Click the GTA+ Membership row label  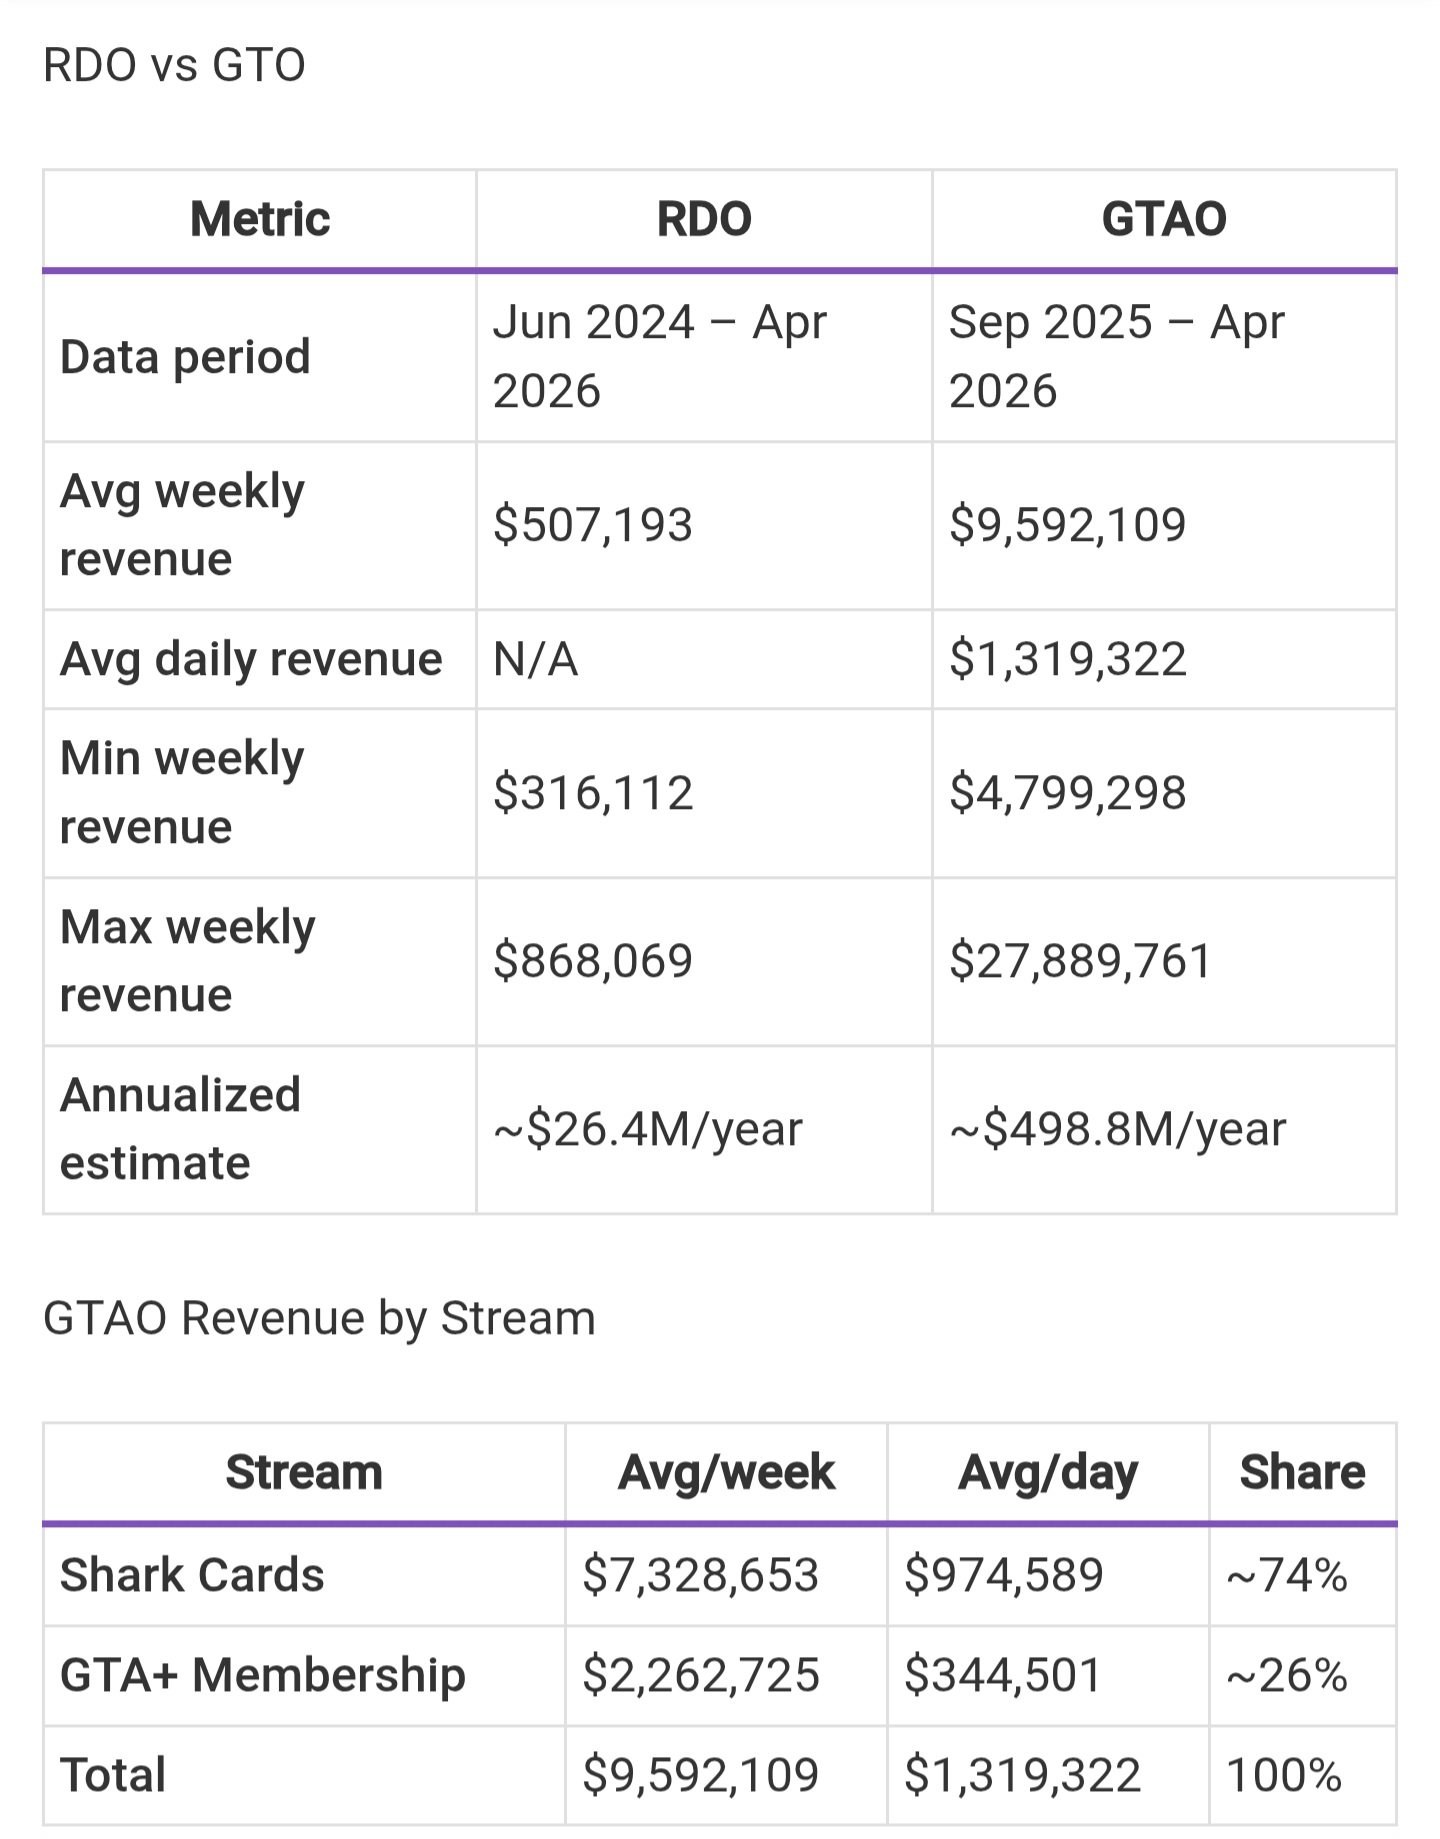(263, 1675)
